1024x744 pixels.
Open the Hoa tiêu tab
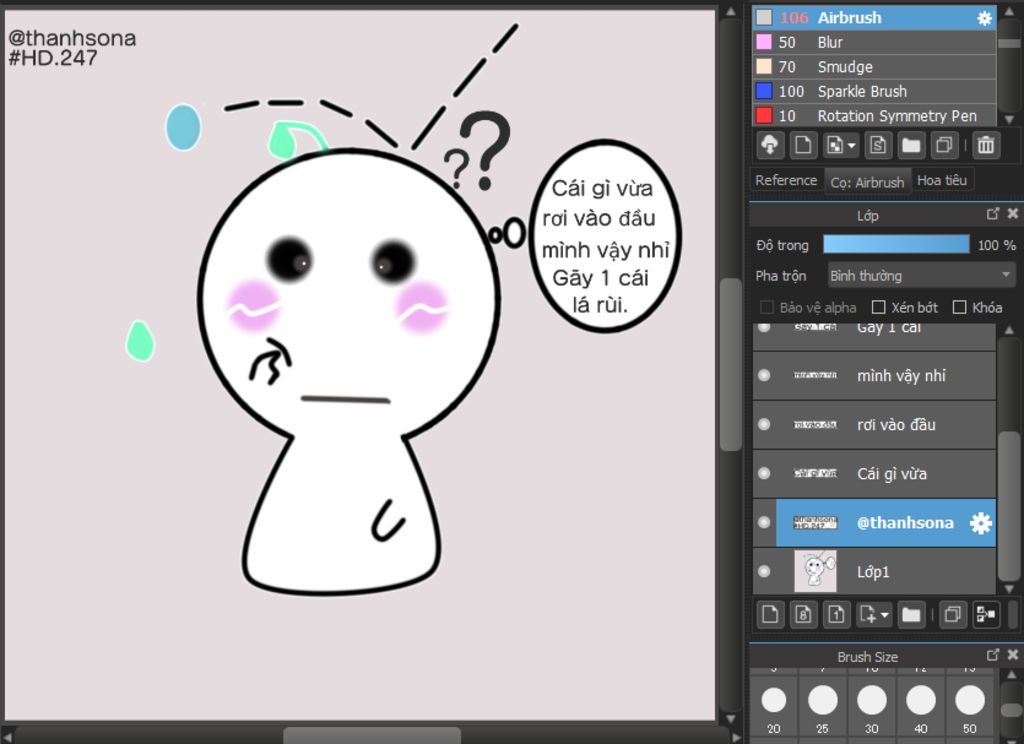(x=942, y=180)
